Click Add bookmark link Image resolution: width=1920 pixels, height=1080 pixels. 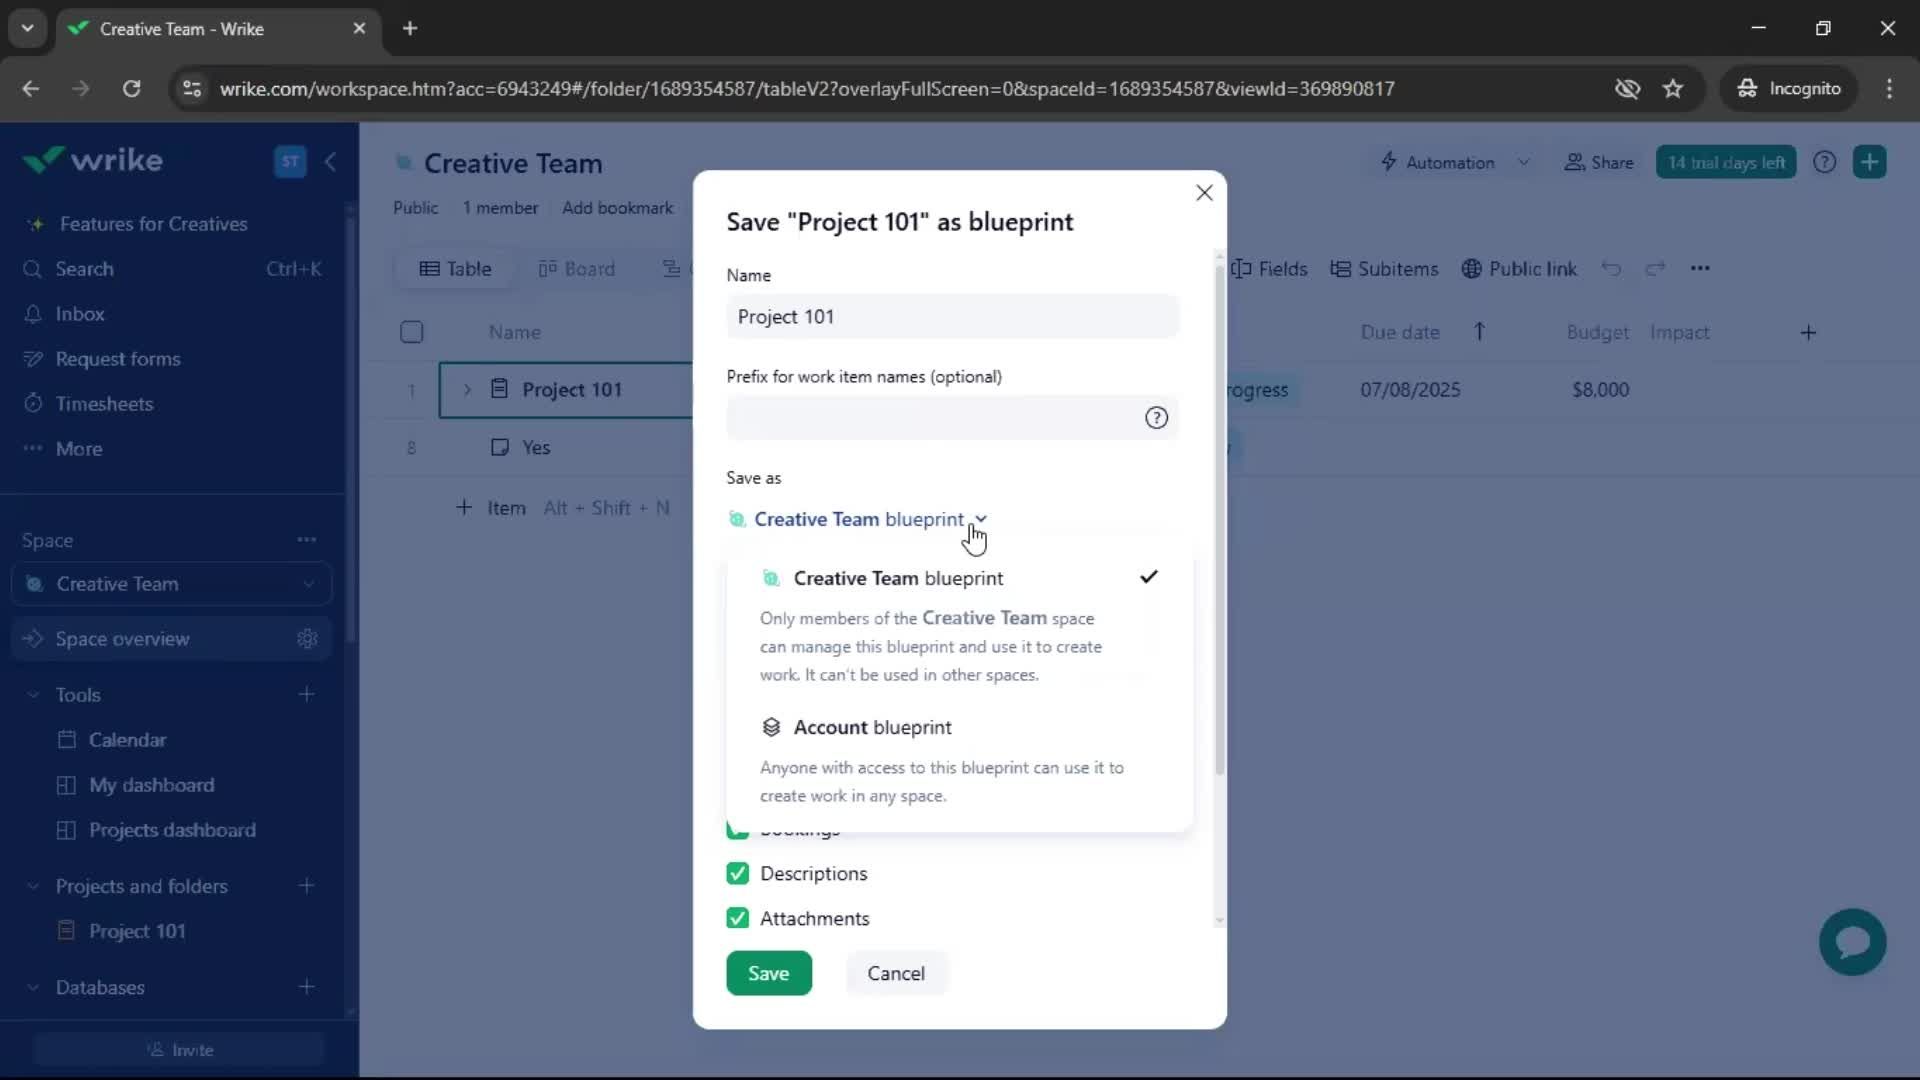pyautogui.click(x=617, y=208)
